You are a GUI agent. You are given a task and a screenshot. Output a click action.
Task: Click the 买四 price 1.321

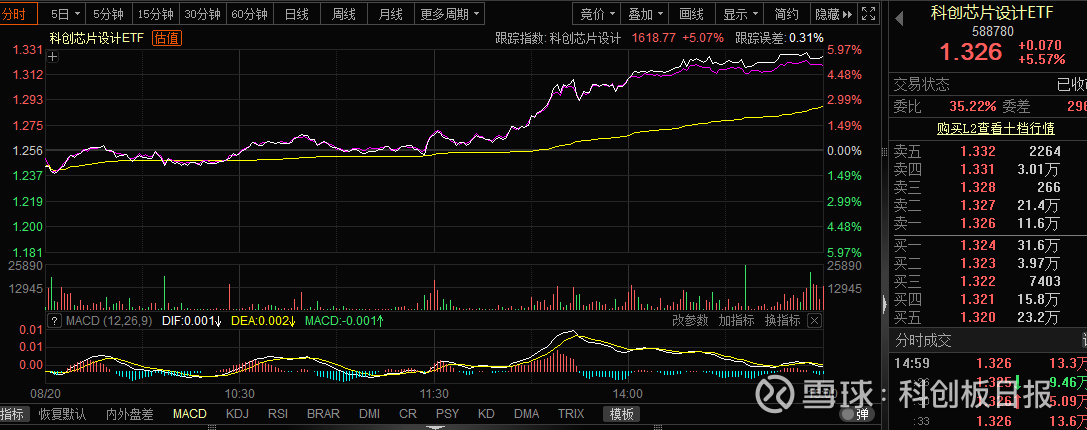[977, 299]
